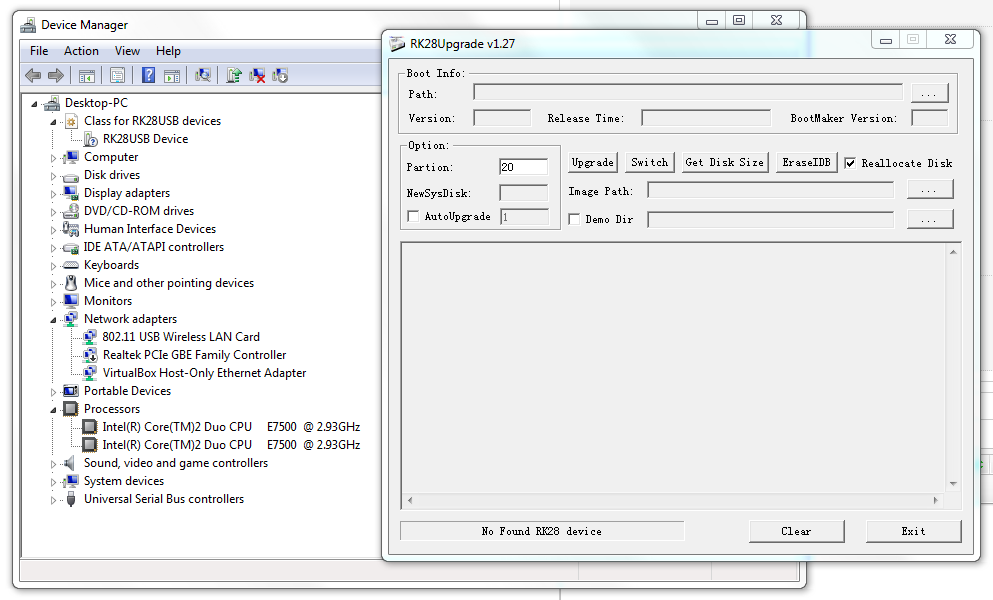
Task: Click the Properties toolbar icon
Action: click(x=117, y=75)
